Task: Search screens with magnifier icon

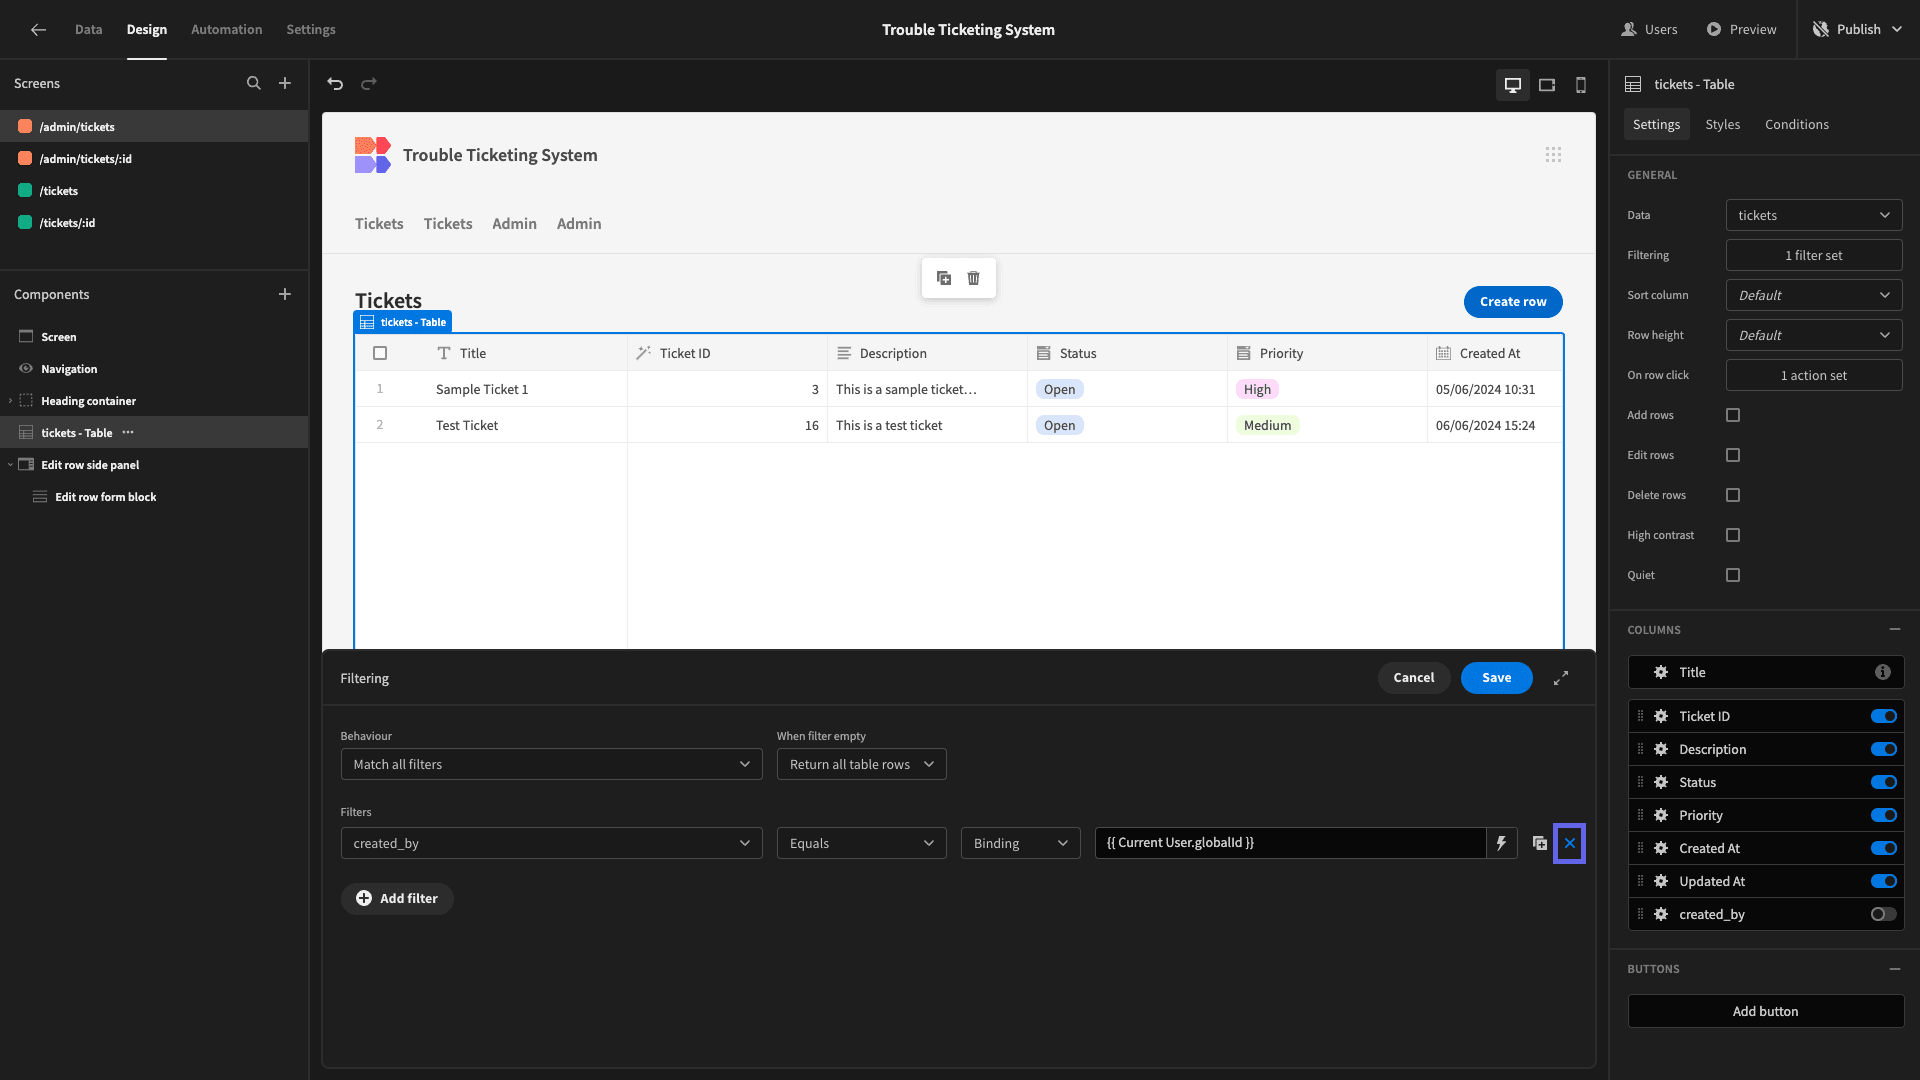Action: [x=254, y=84]
